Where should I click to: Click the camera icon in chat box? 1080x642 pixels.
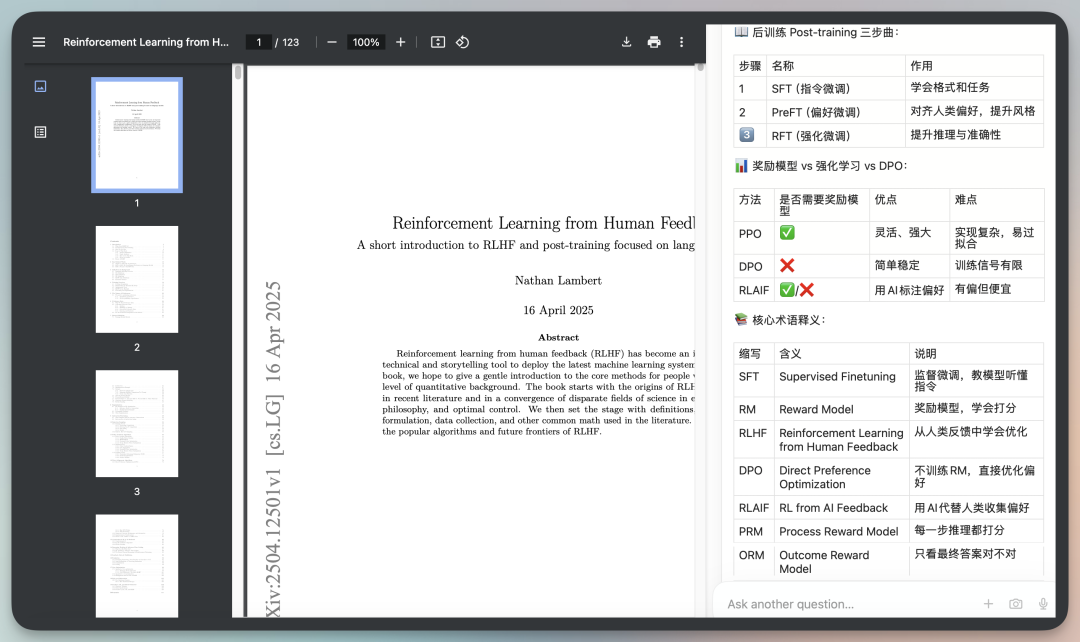[x=1016, y=604]
